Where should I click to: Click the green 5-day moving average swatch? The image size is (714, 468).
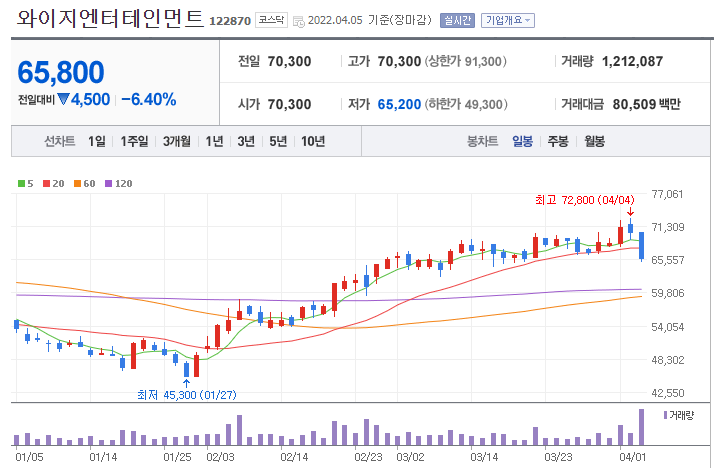point(21,183)
